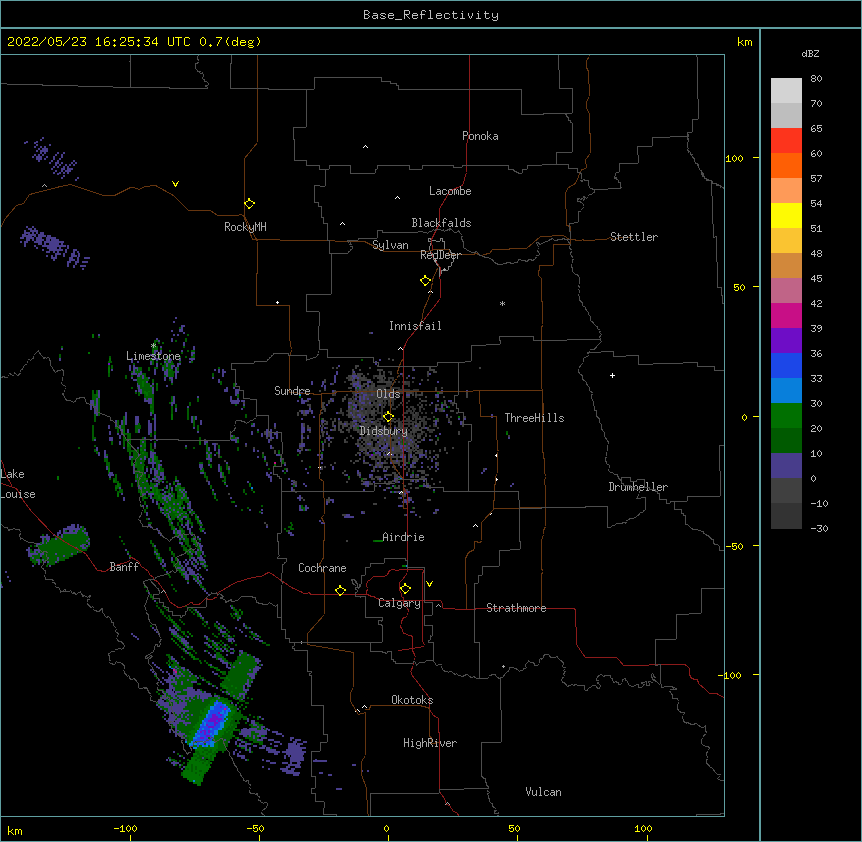The width and height of the screenshot is (862, 842).
Task: Select the Vulcan label
Action: (x=543, y=792)
